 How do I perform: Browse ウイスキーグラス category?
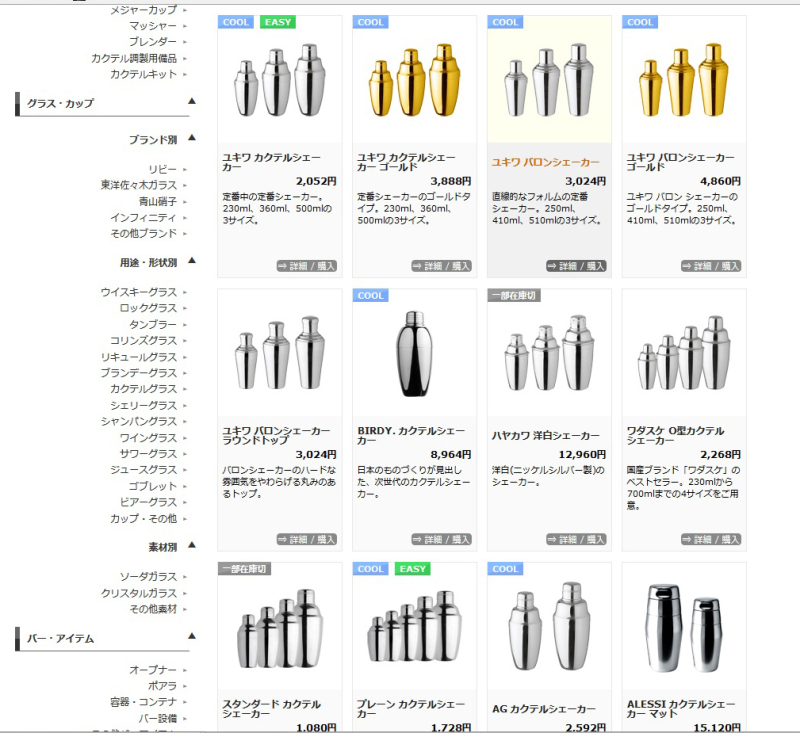coord(139,292)
